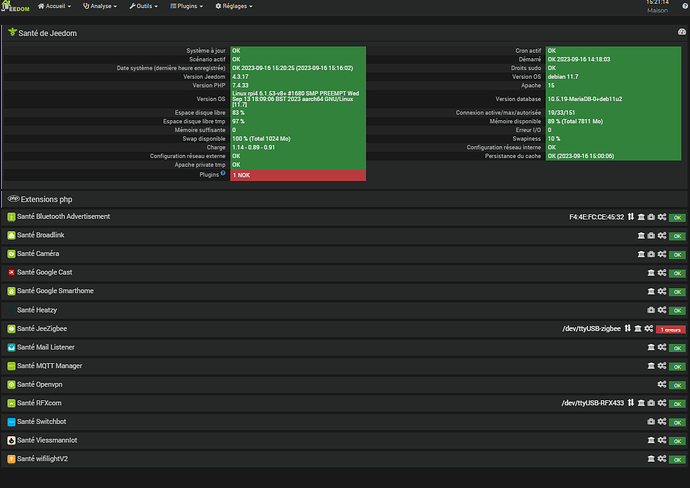Expand the Santé wifilightV2 panel
690x488 pixels.
pos(42,459)
